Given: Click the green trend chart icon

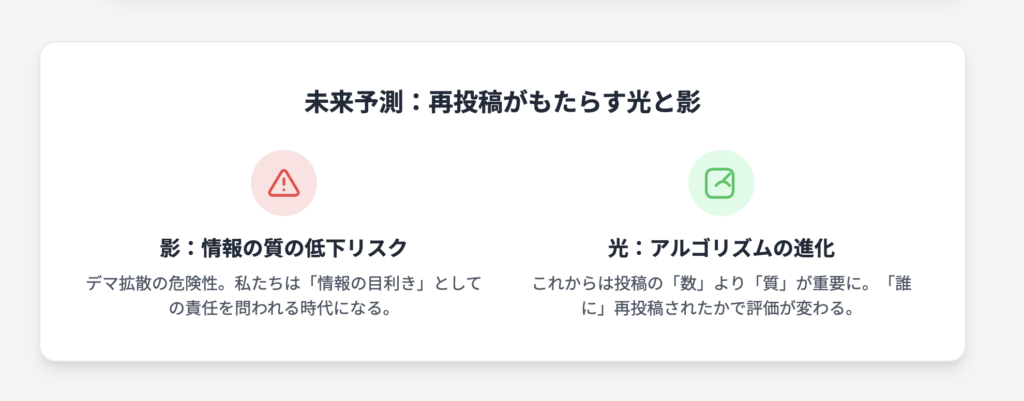Looking at the screenshot, I should tap(720, 182).
